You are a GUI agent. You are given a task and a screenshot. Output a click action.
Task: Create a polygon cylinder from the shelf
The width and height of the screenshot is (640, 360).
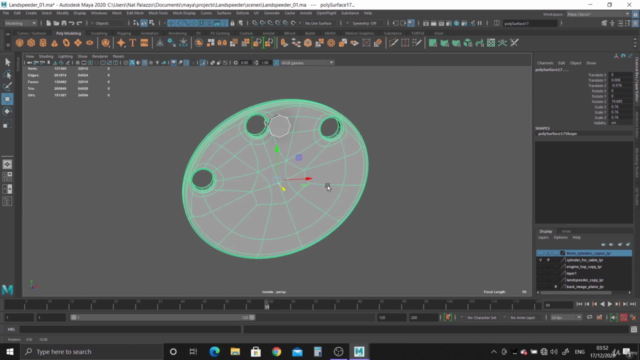coord(43,43)
